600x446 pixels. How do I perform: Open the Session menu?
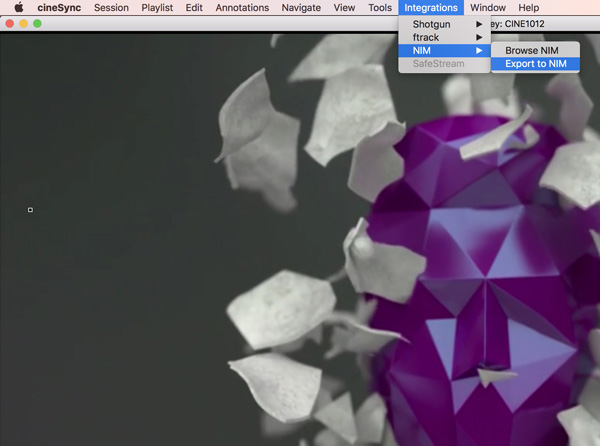111,8
